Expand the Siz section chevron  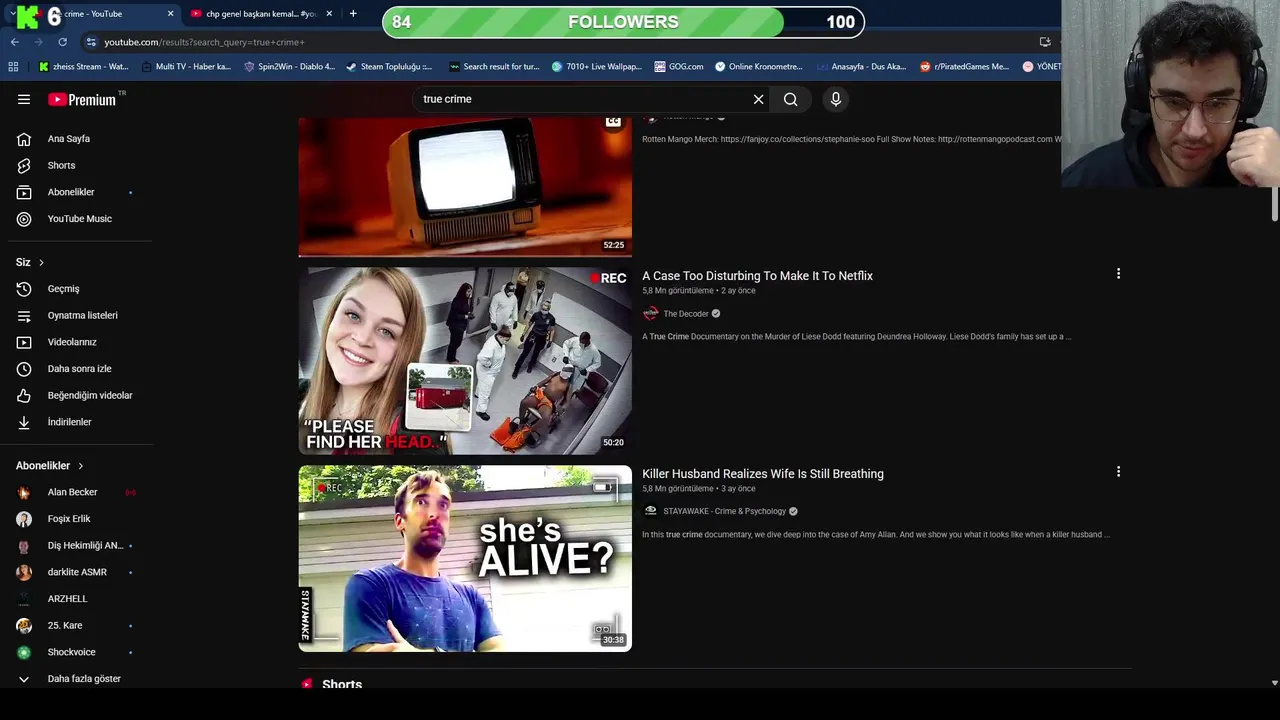41,262
